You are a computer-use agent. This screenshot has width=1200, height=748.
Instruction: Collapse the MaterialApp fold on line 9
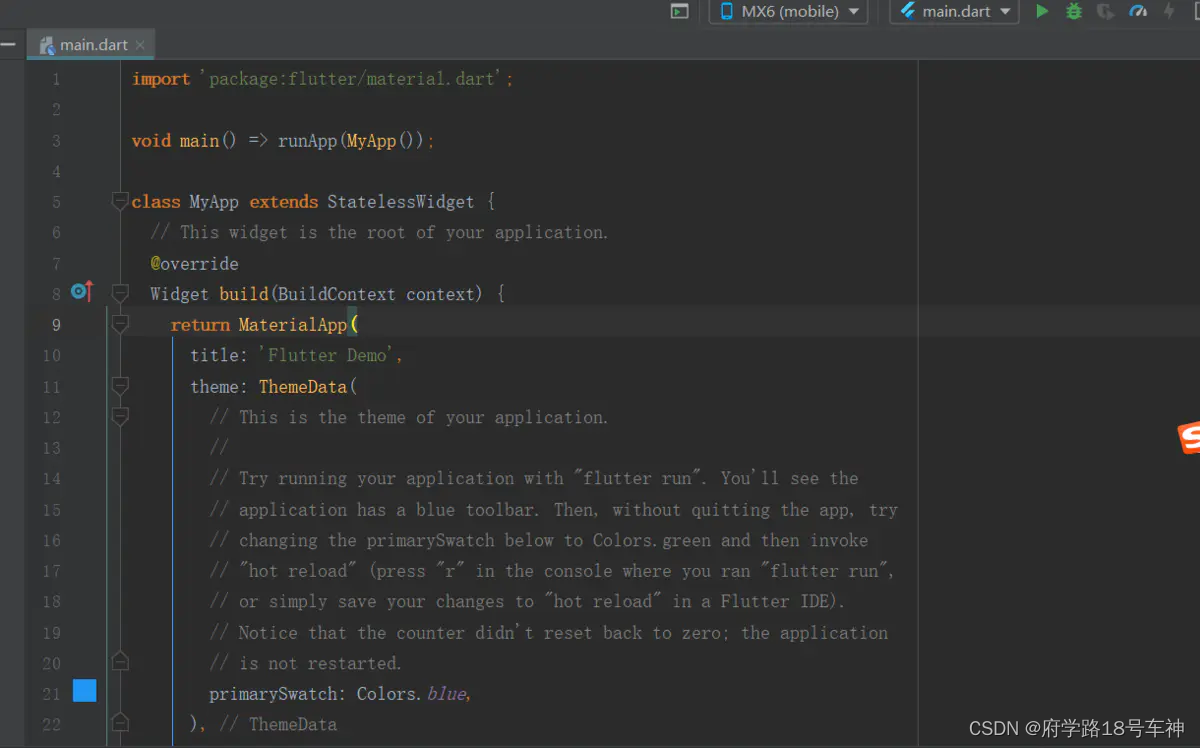tap(120, 324)
